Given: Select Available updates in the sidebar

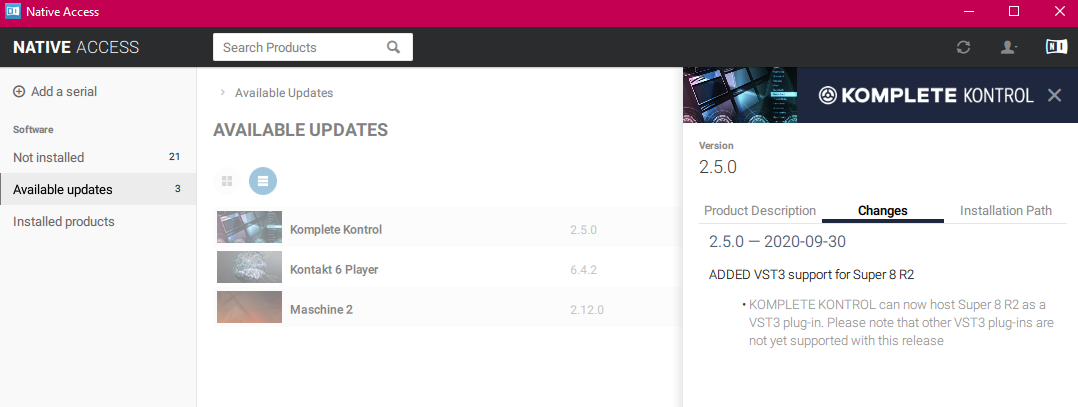Looking at the screenshot, I should tap(63, 189).
